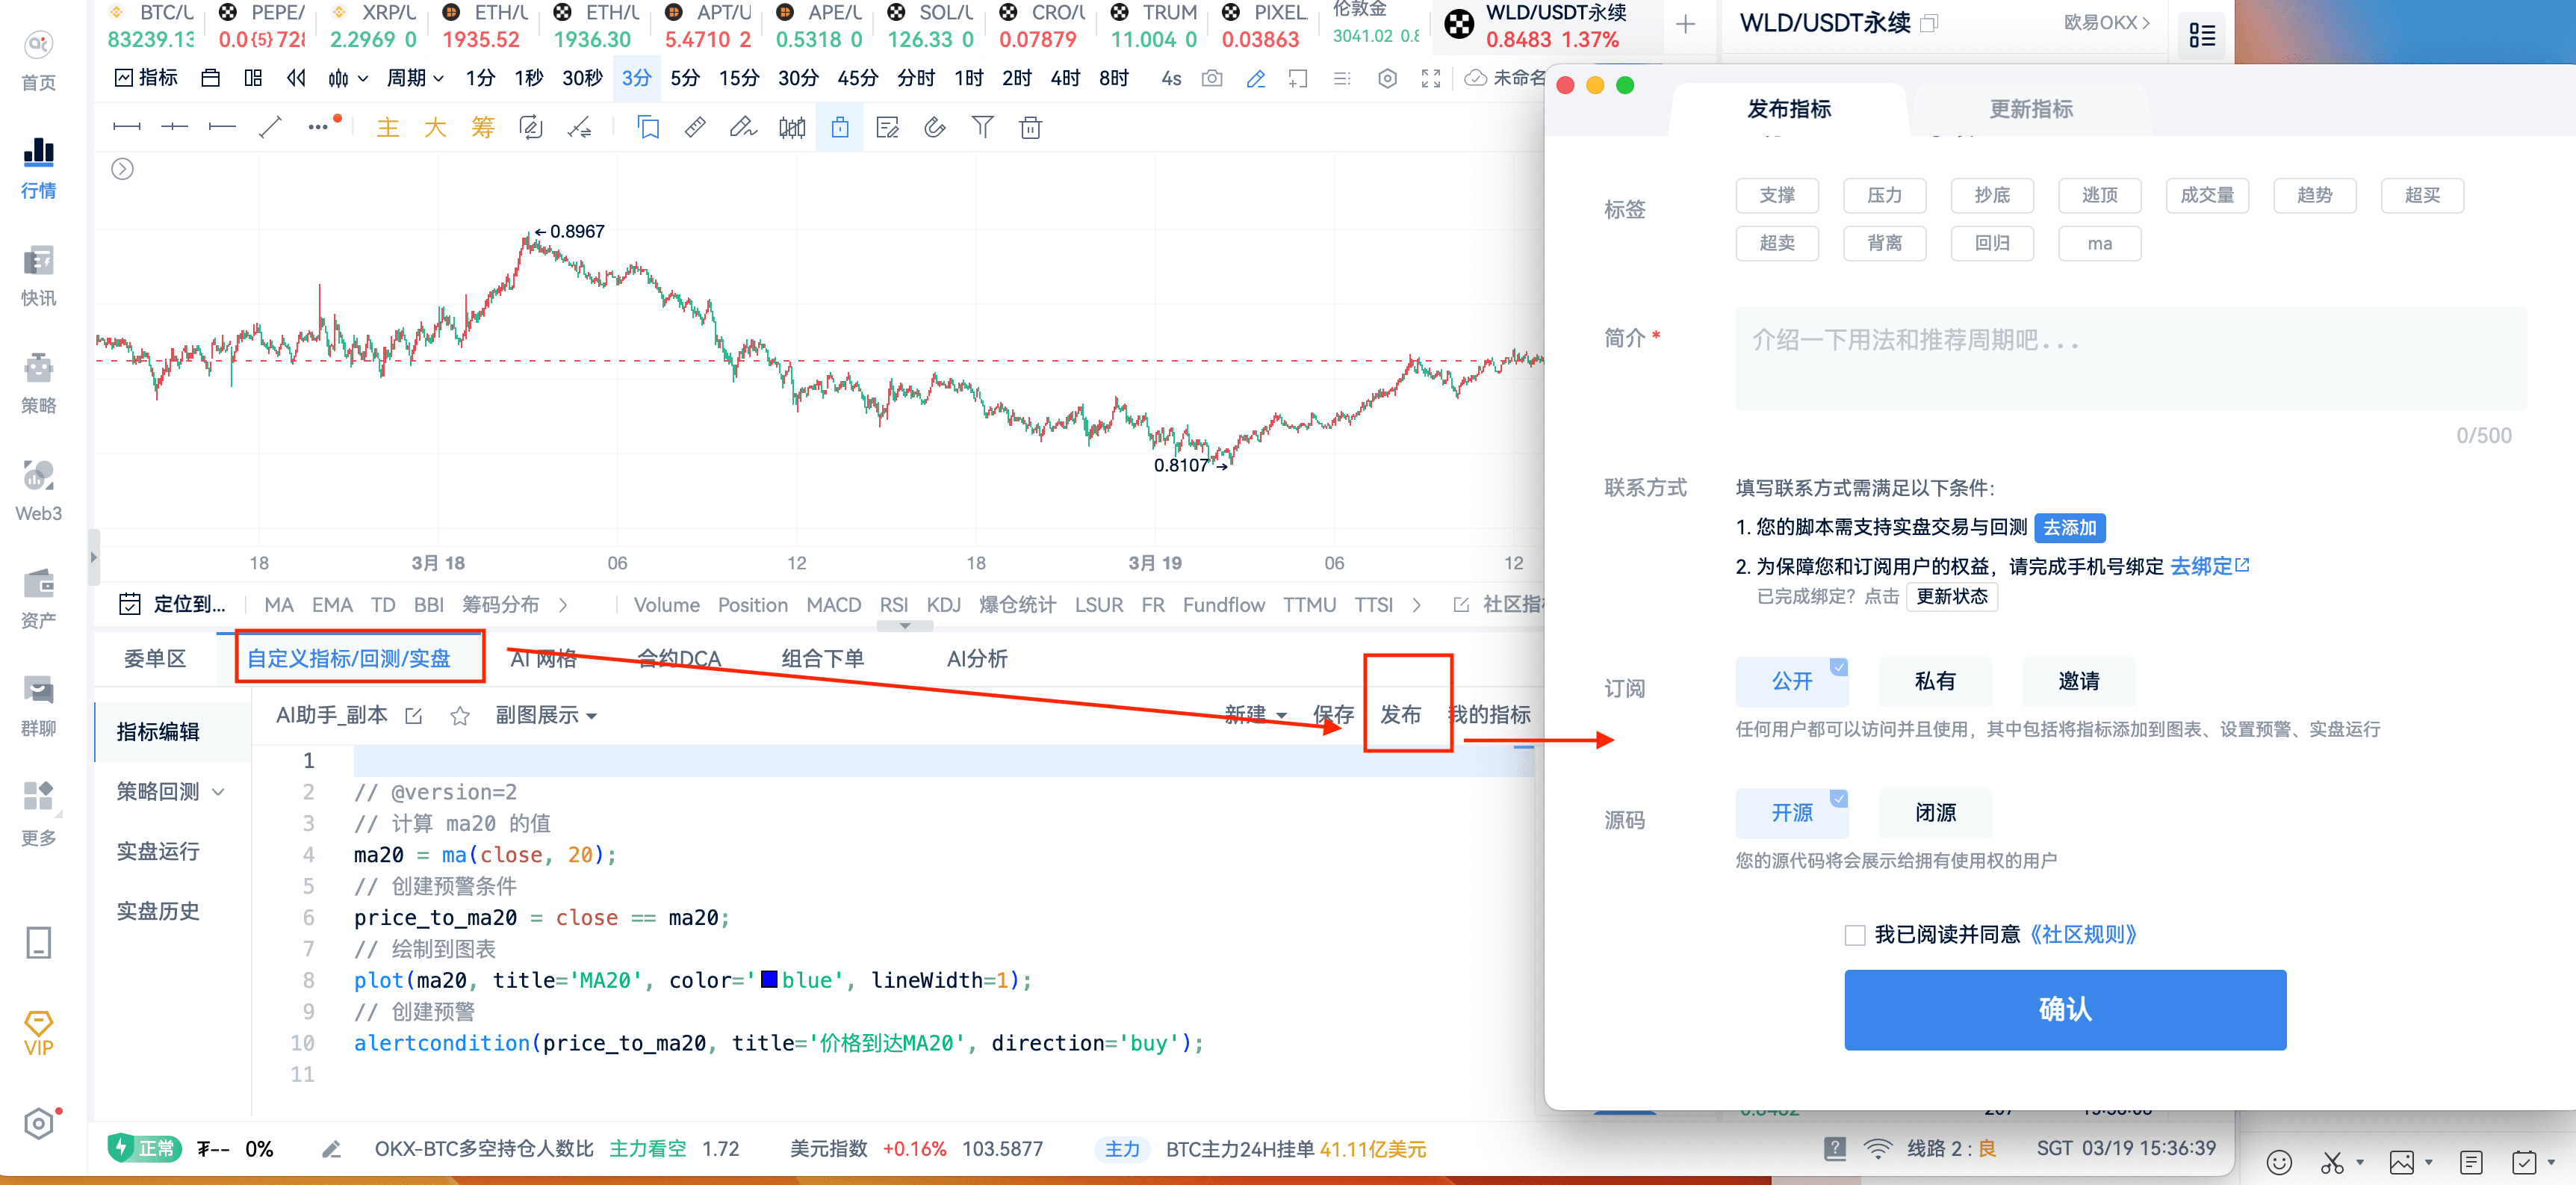Expand more sub indicators chevron after TTSI
The height and width of the screenshot is (1185, 2576).
[1416, 605]
